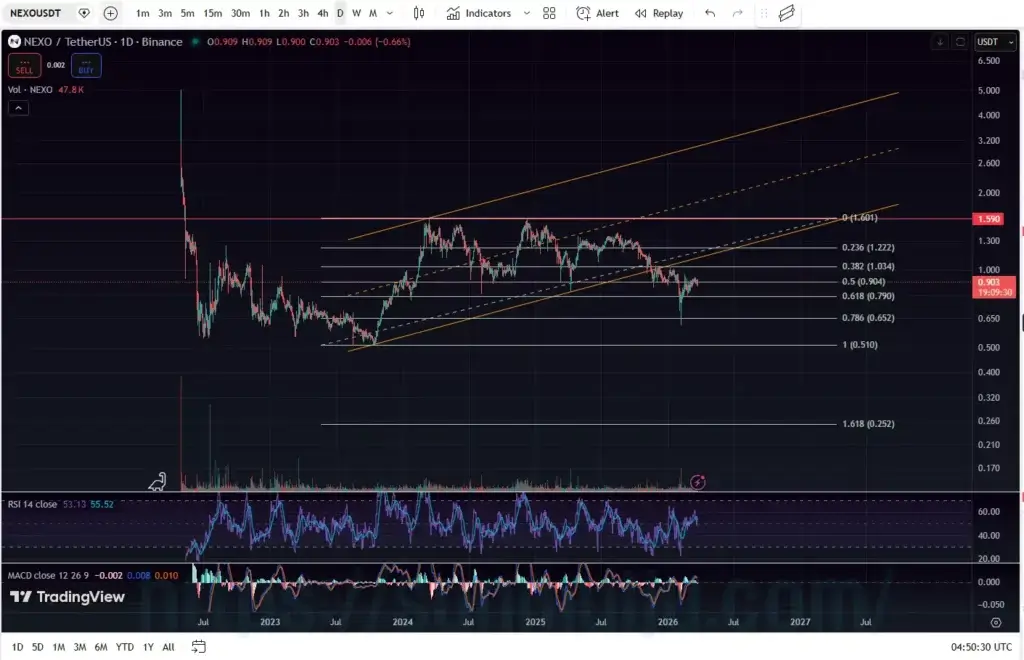Click the 04:50:30 UTC timezone clock
1024x660 pixels.
[x=982, y=647]
